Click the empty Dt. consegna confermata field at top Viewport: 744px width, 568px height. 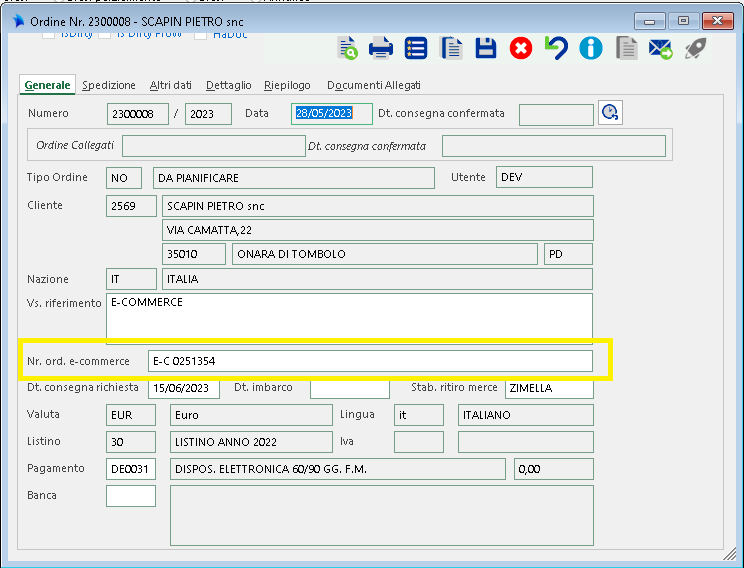(x=556, y=115)
